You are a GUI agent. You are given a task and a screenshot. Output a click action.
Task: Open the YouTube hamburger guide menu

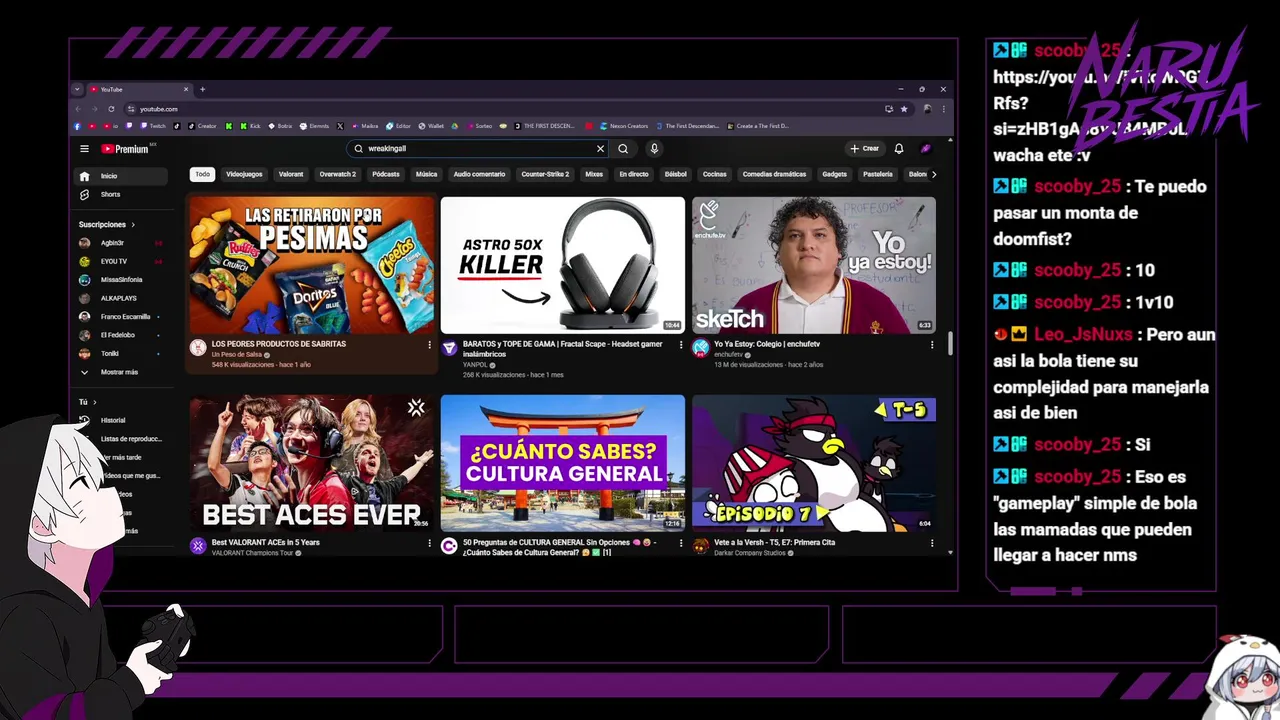tap(84, 149)
